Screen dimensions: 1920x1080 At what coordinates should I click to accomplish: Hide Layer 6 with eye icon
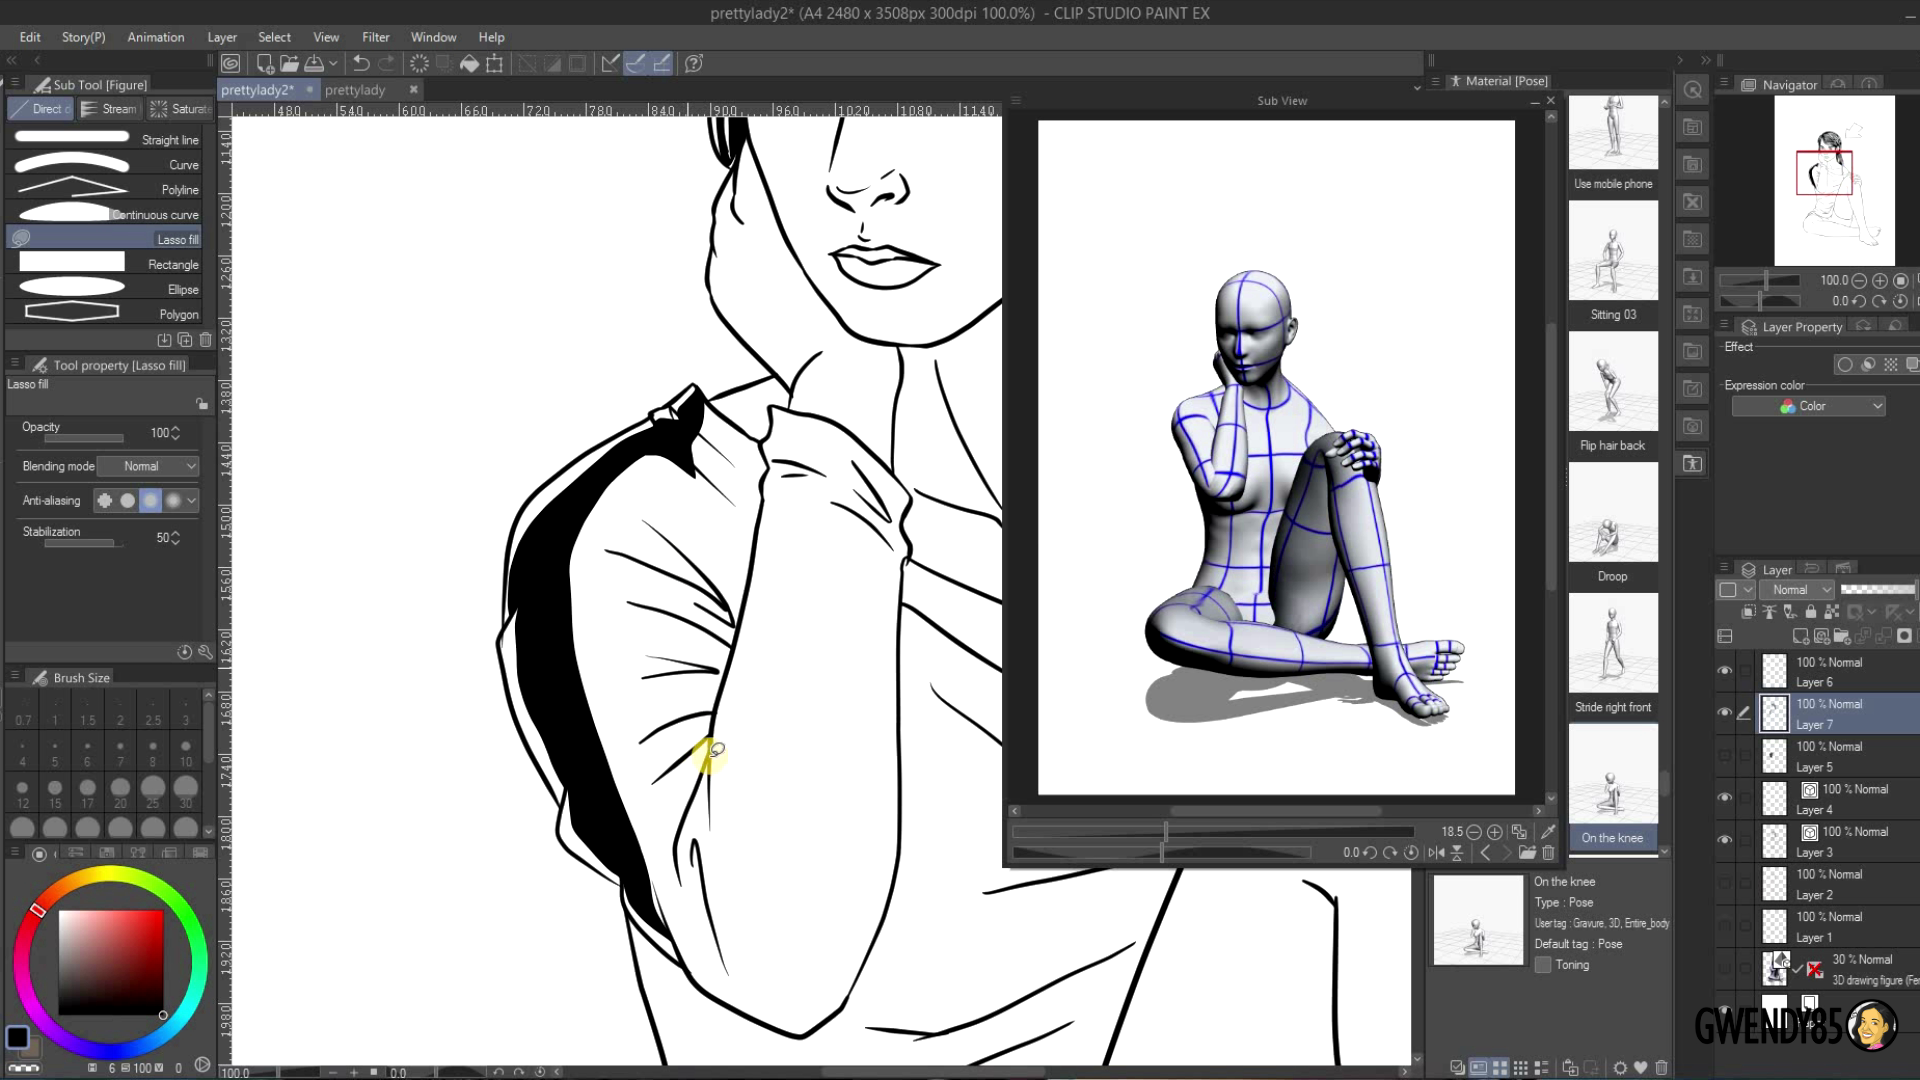(x=1724, y=671)
